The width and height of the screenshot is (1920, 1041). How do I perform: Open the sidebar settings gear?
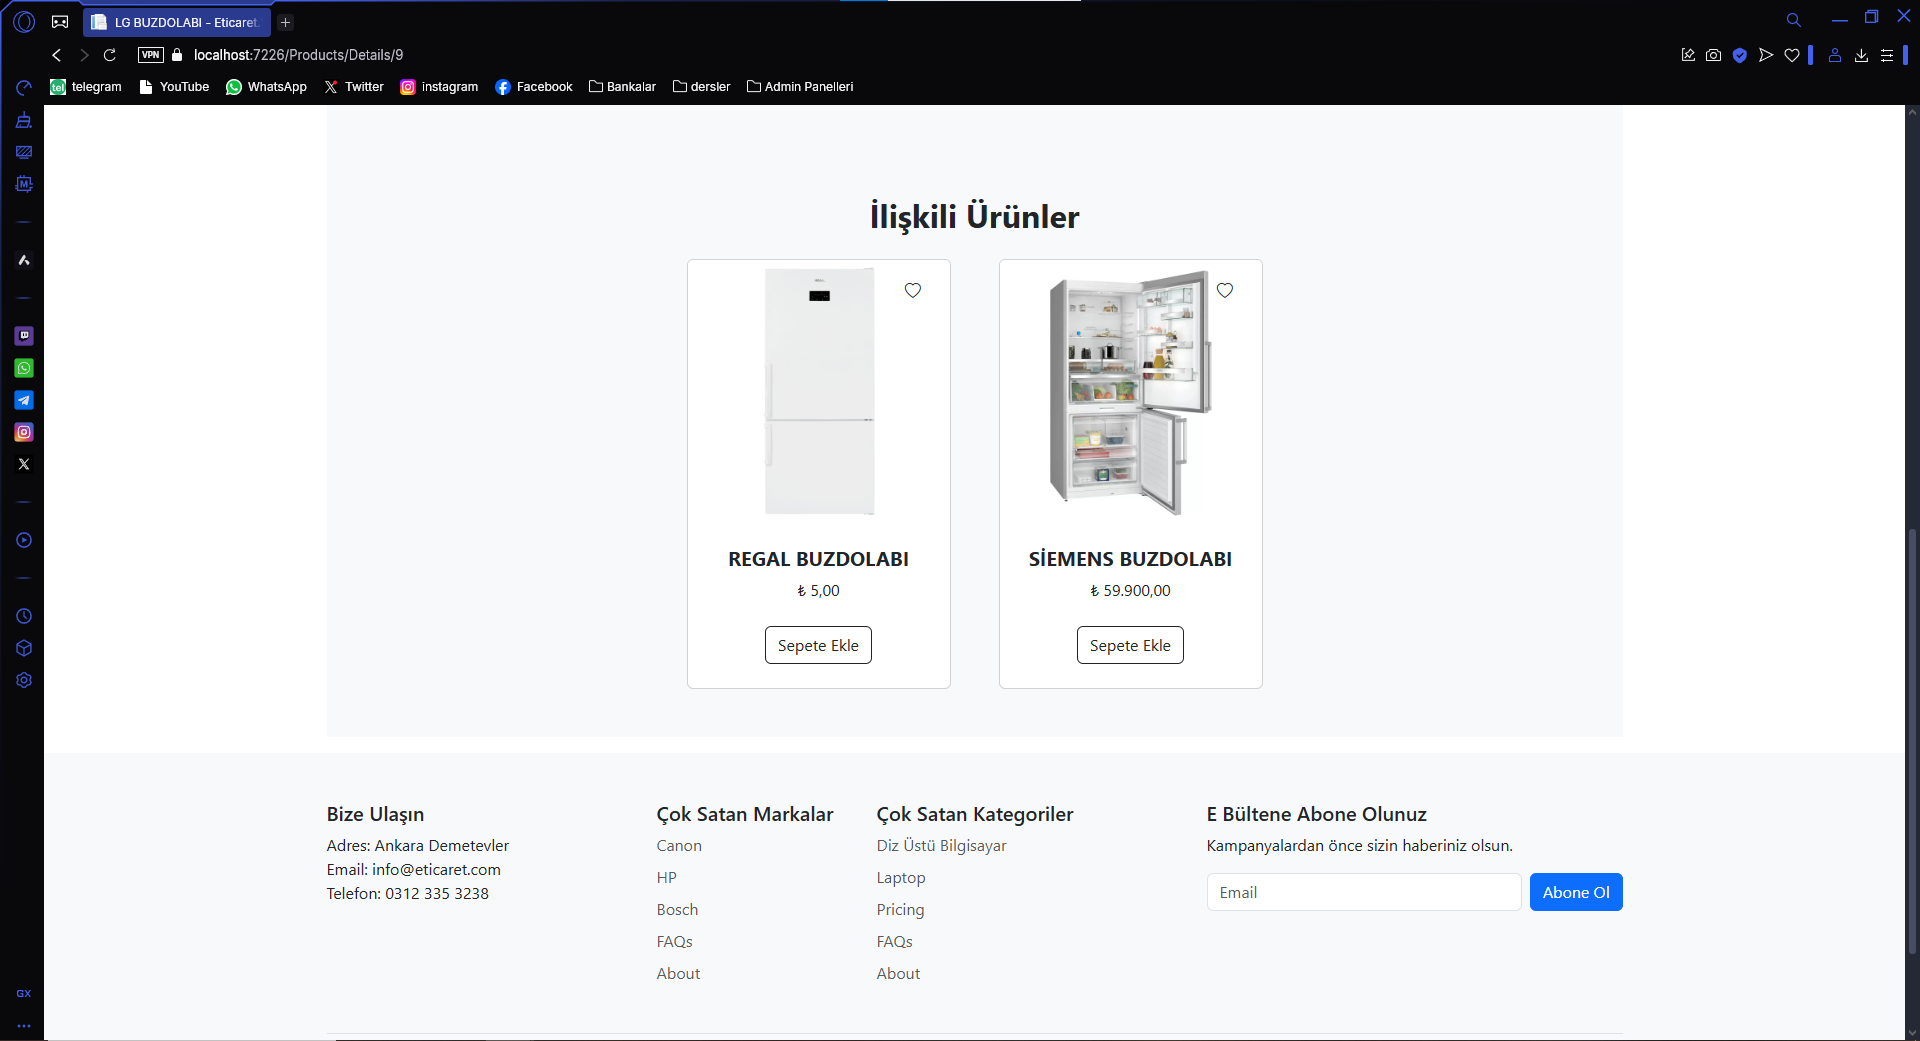(24, 680)
